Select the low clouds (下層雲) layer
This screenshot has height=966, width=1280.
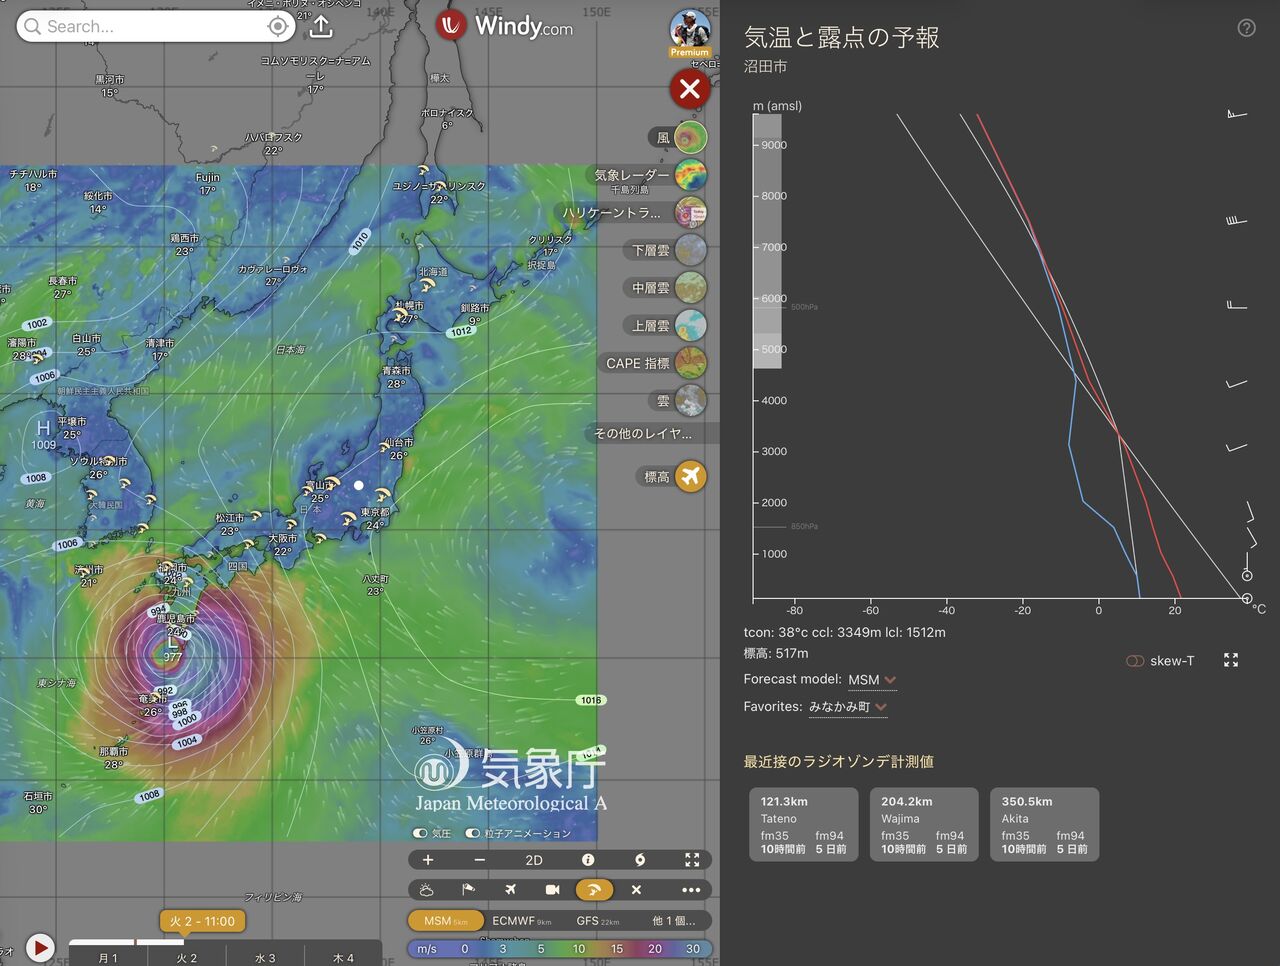690,250
